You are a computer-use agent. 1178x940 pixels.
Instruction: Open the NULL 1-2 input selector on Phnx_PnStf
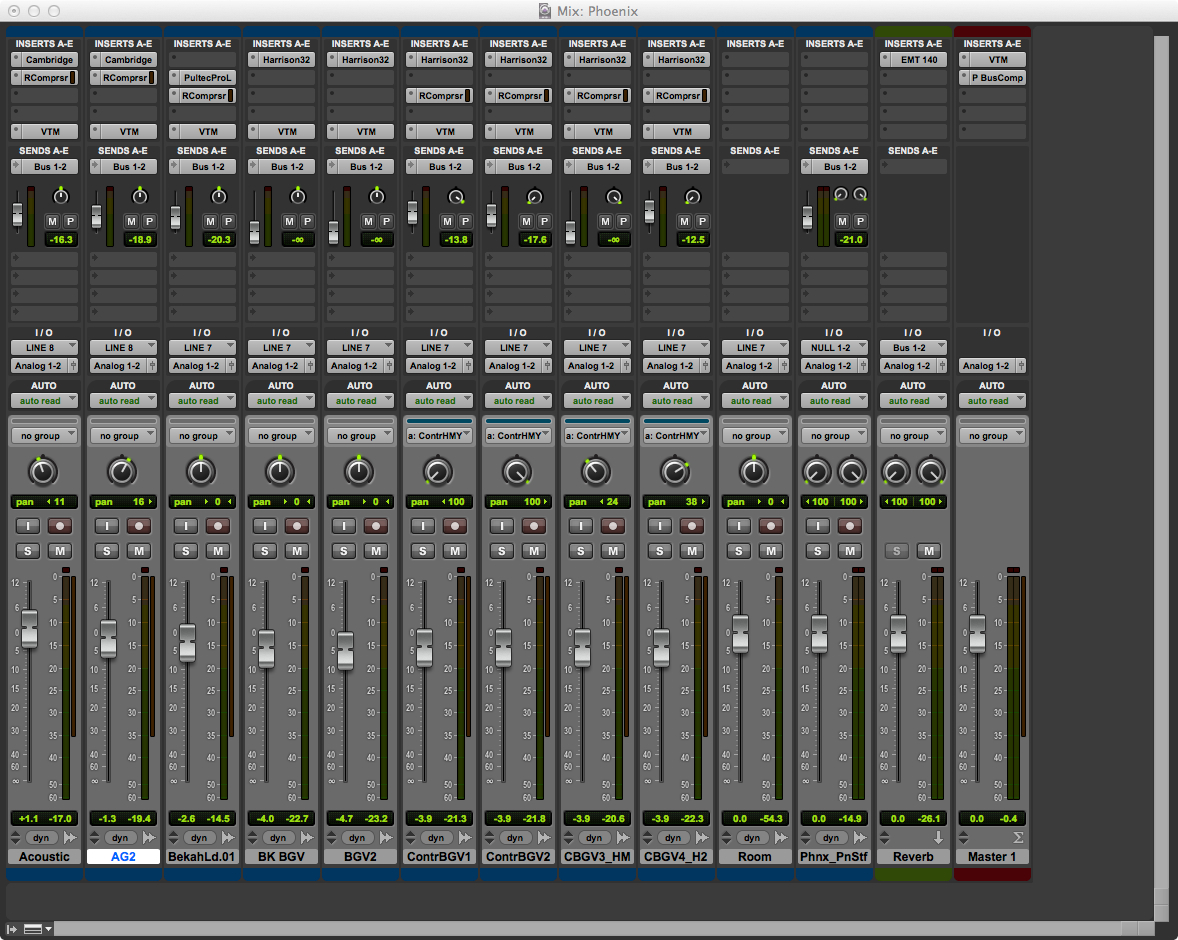point(834,347)
